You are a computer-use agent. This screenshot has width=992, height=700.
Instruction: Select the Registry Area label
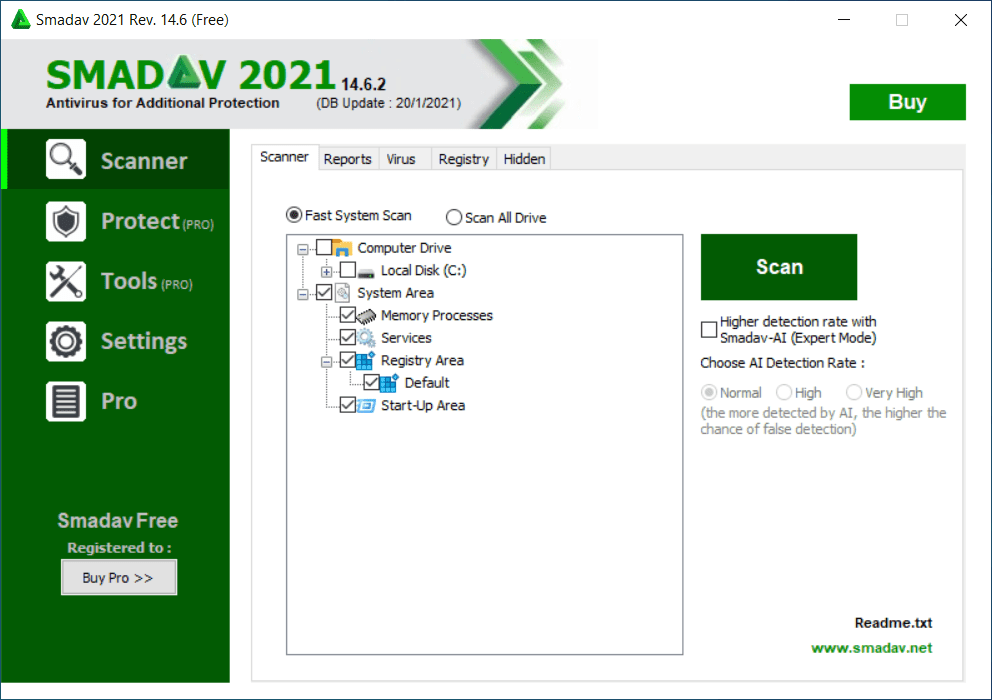[x=422, y=360]
